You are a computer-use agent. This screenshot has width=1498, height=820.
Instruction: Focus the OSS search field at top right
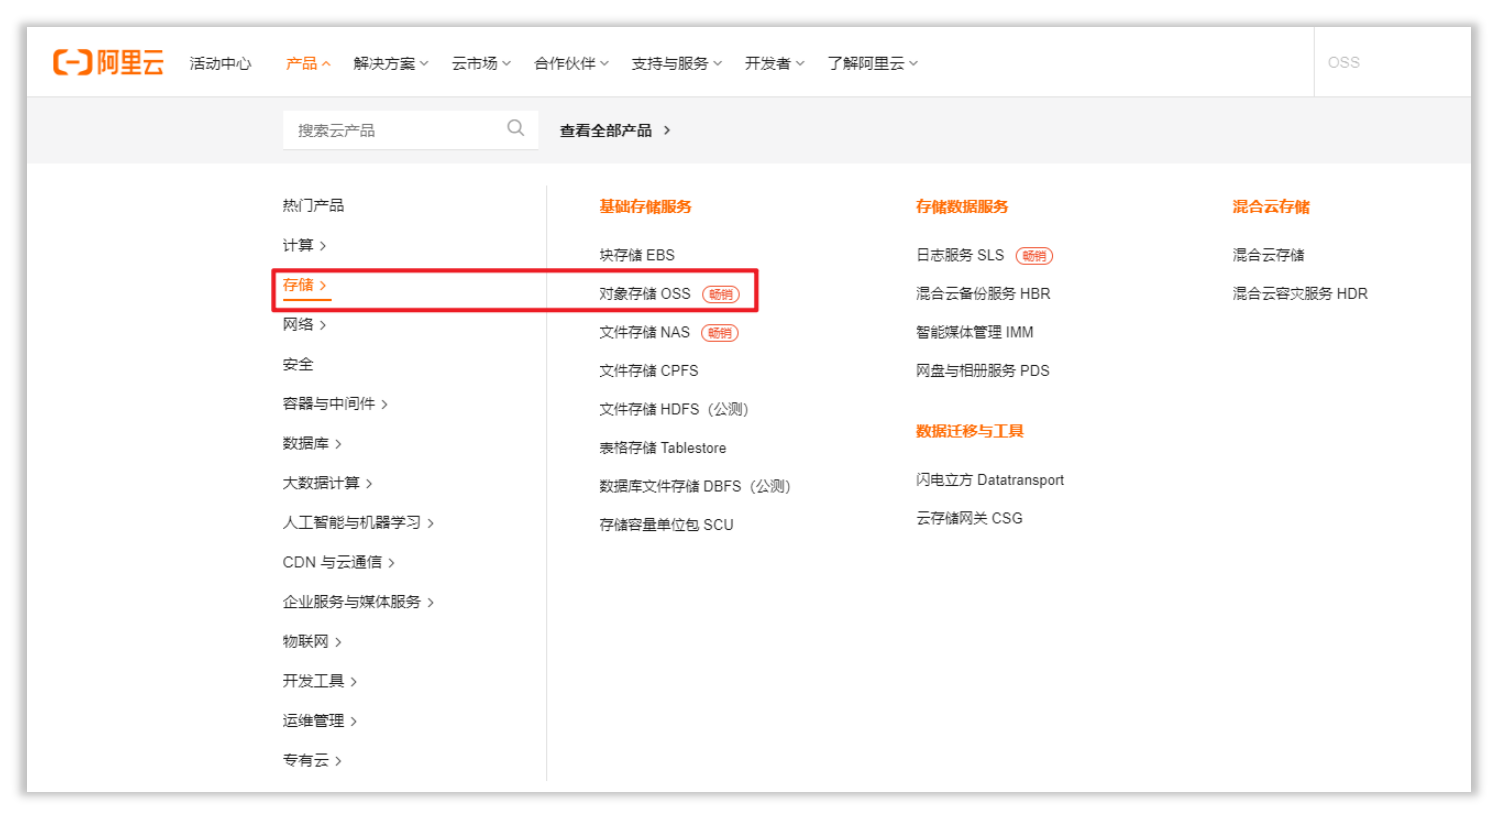tap(1392, 62)
